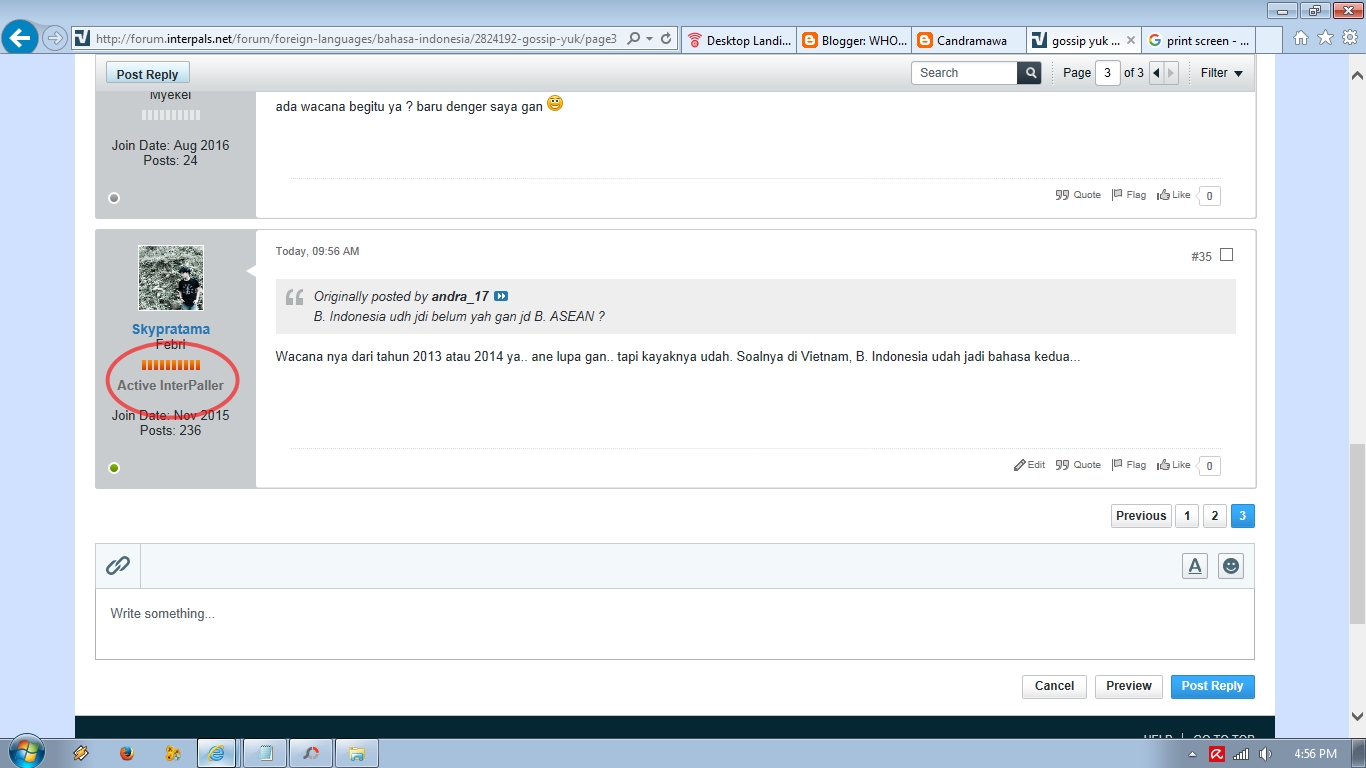Go to previous page arrow in page navigator
This screenshot has height=768, width=1366.
[x=1156, y=73]
